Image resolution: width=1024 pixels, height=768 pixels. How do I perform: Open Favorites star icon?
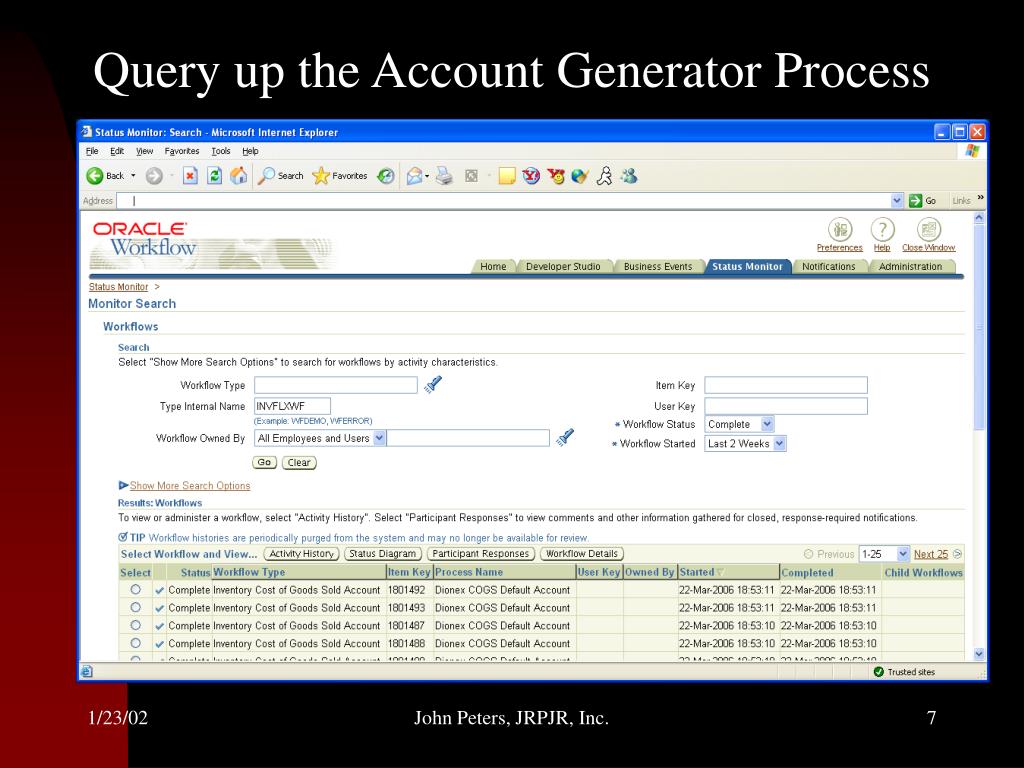click(321, 176)
